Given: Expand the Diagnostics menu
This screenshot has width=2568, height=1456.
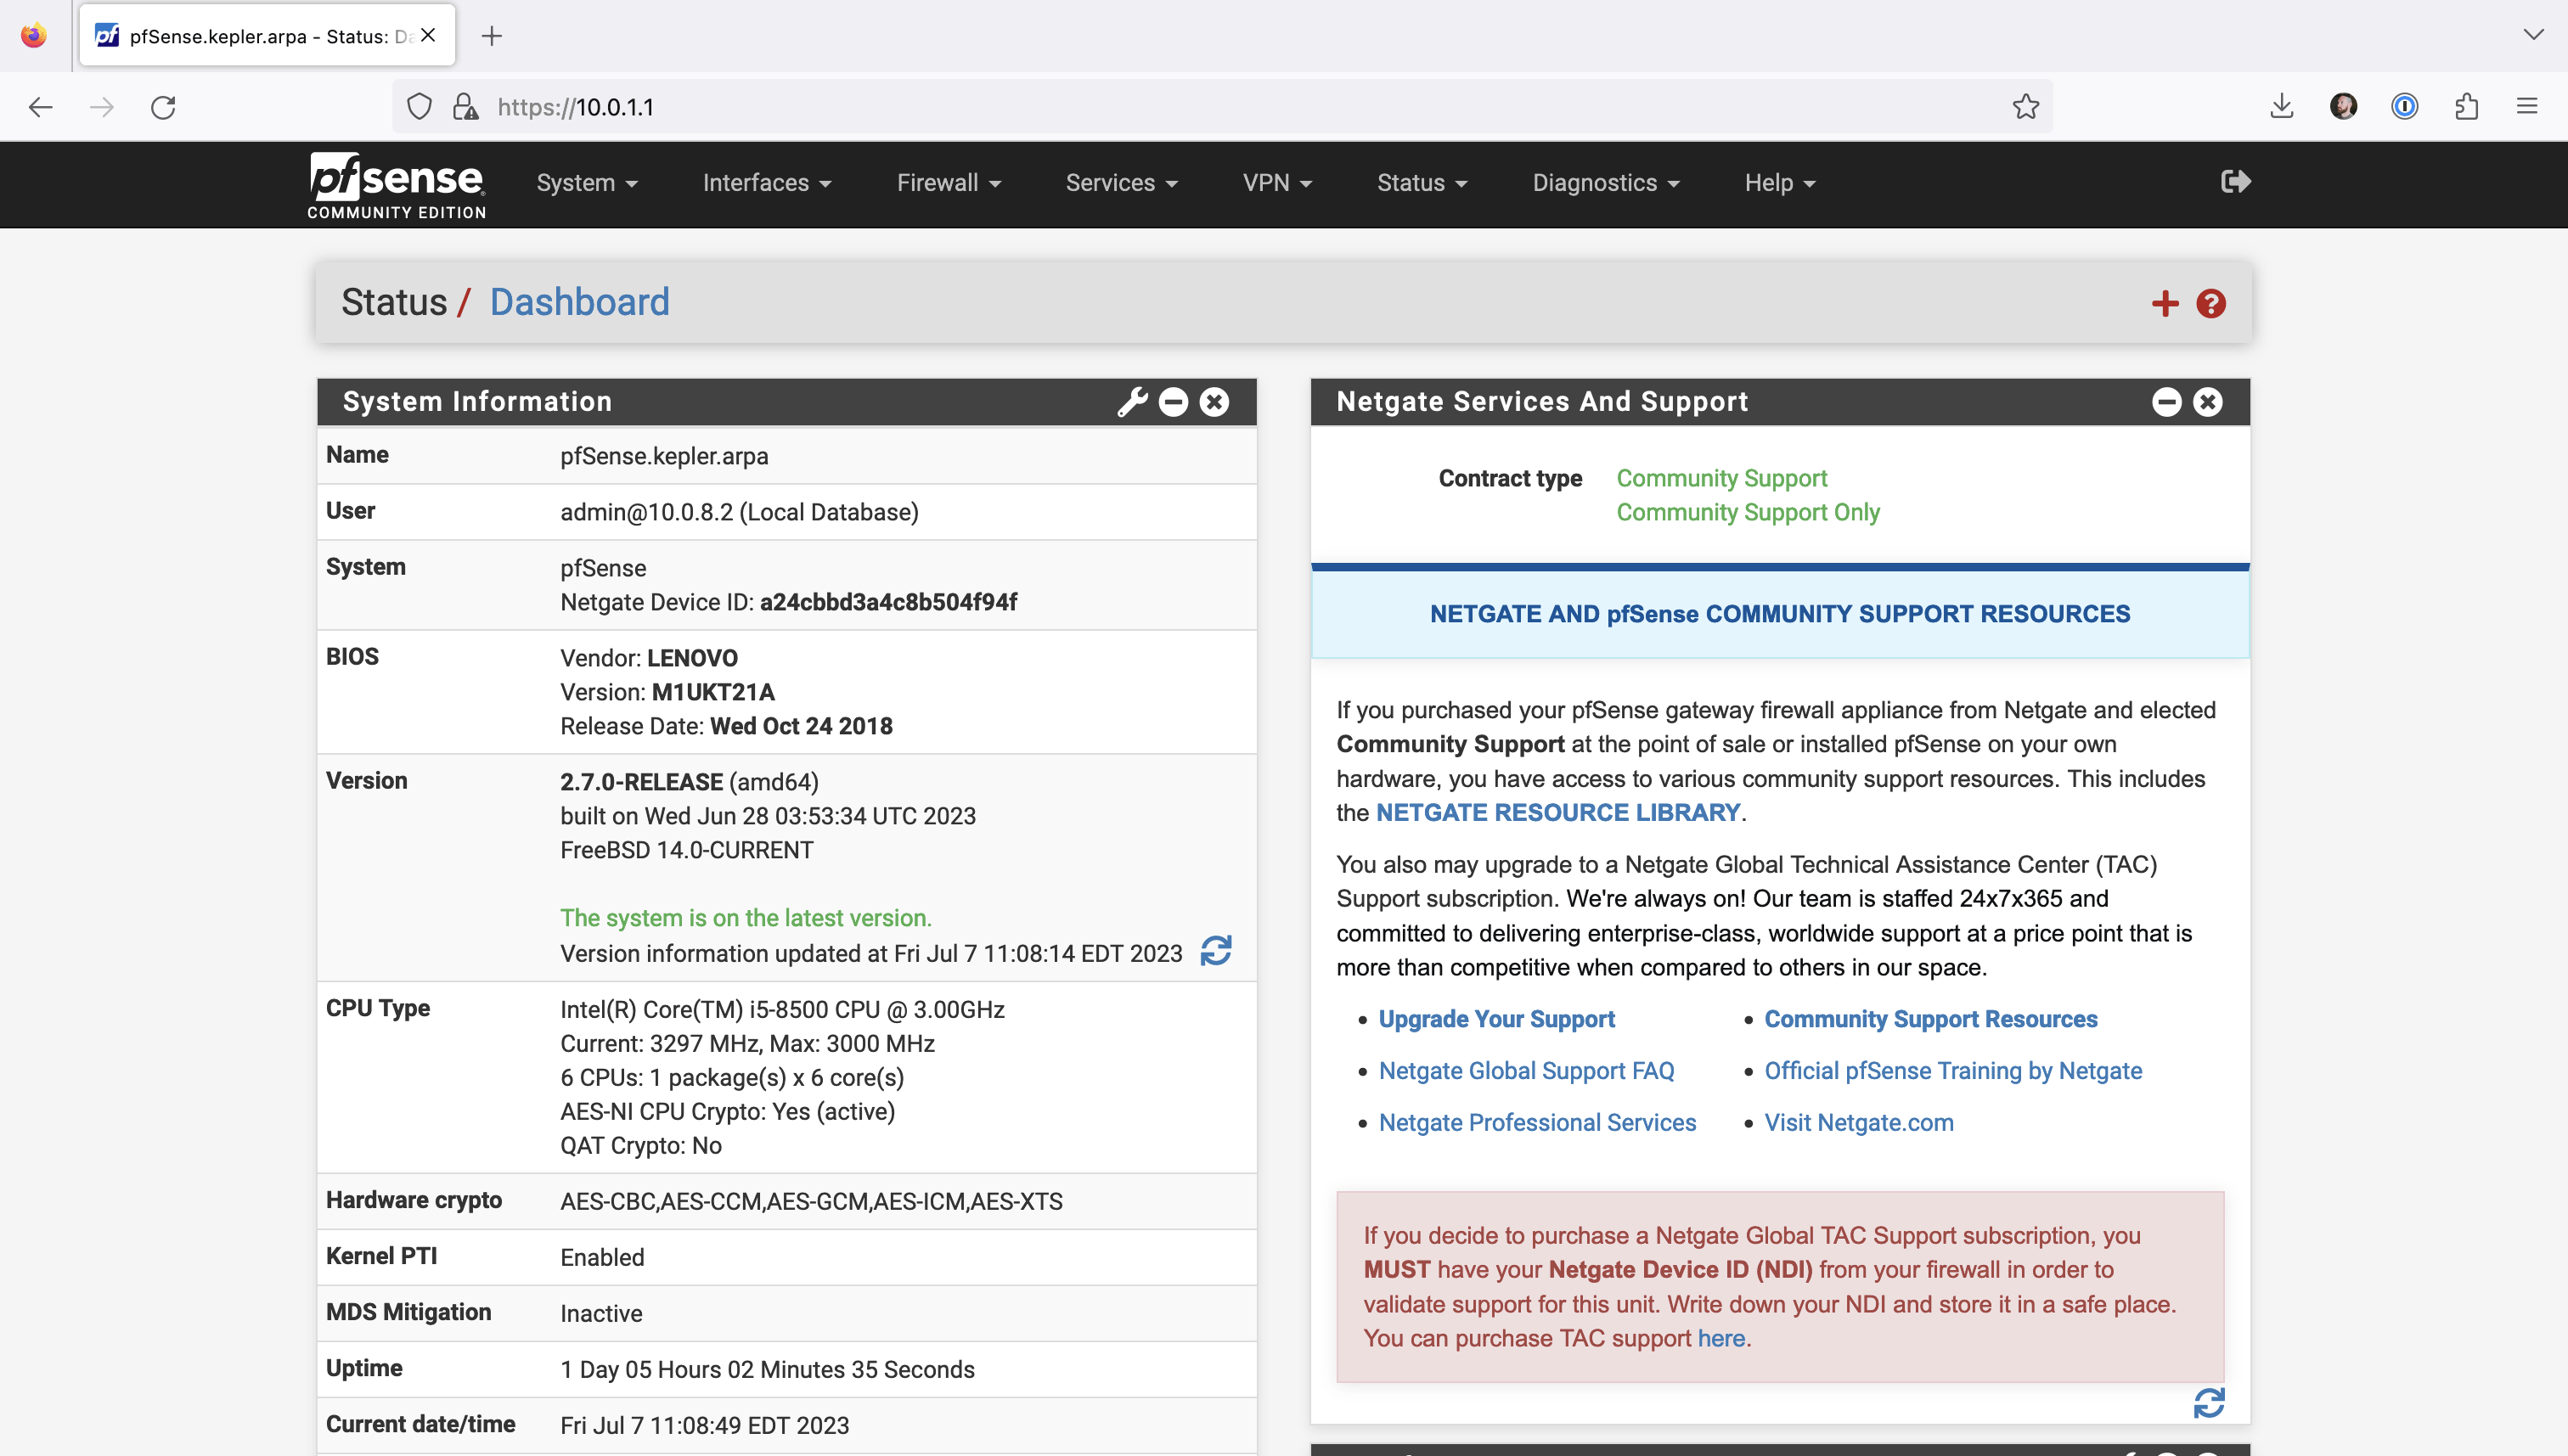Looking at the screenshot, I should tap(1606, 183).
